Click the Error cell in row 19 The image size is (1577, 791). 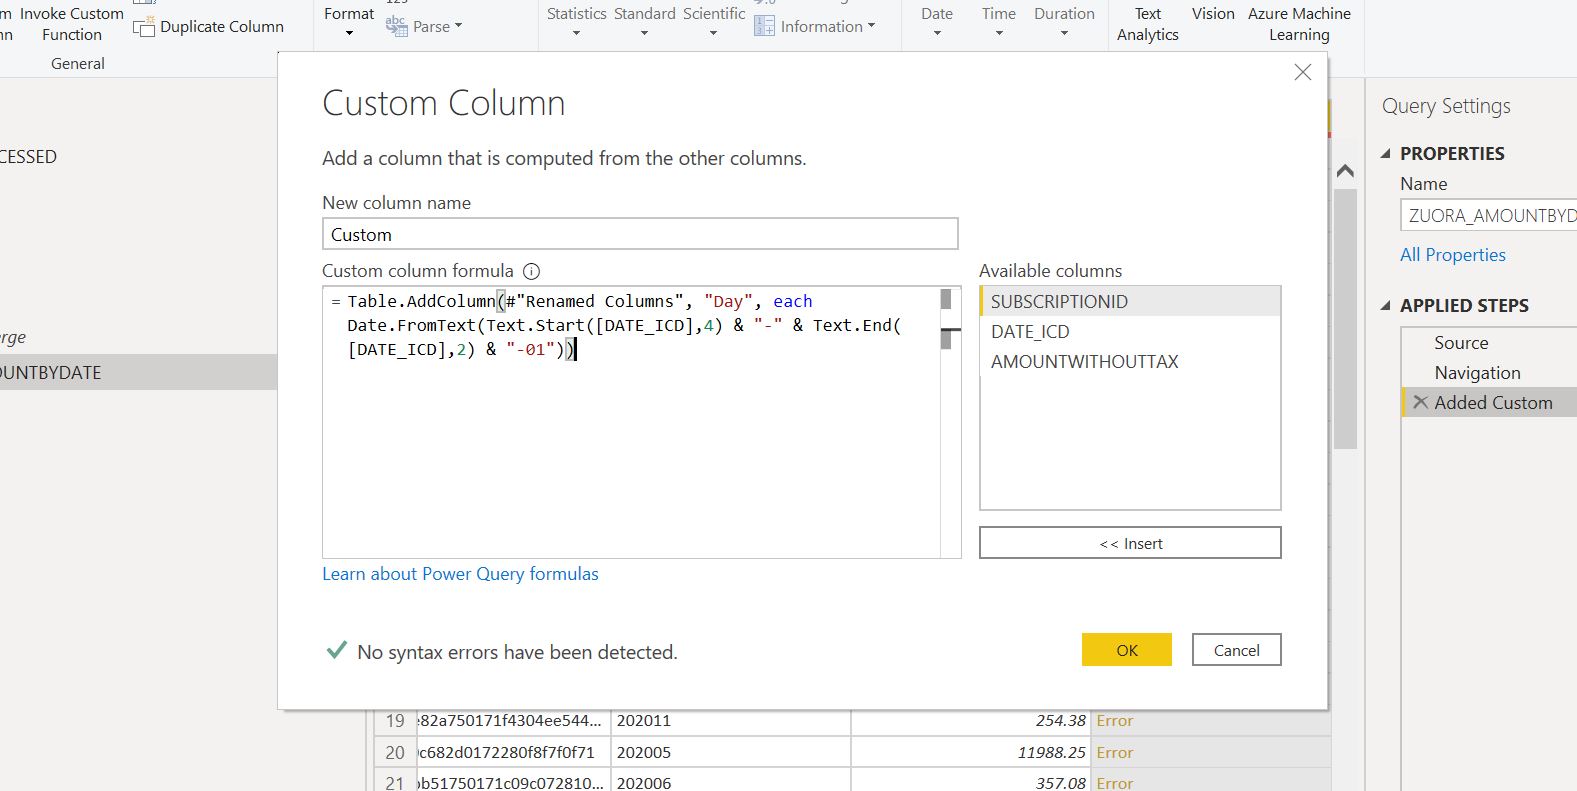(x=1210, y=721)
